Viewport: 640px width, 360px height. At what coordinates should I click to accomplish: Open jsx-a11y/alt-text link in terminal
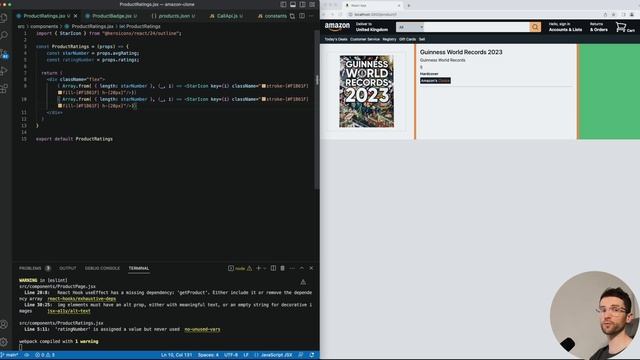[x=69, y=311]
